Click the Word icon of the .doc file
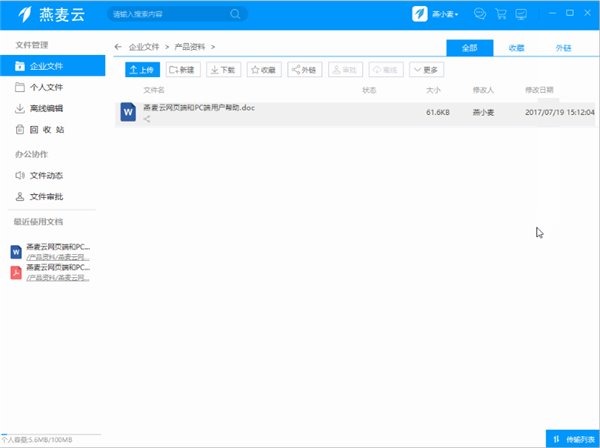Image resolution: width=600 pixels, height=448 pixels. coord(128,112)
